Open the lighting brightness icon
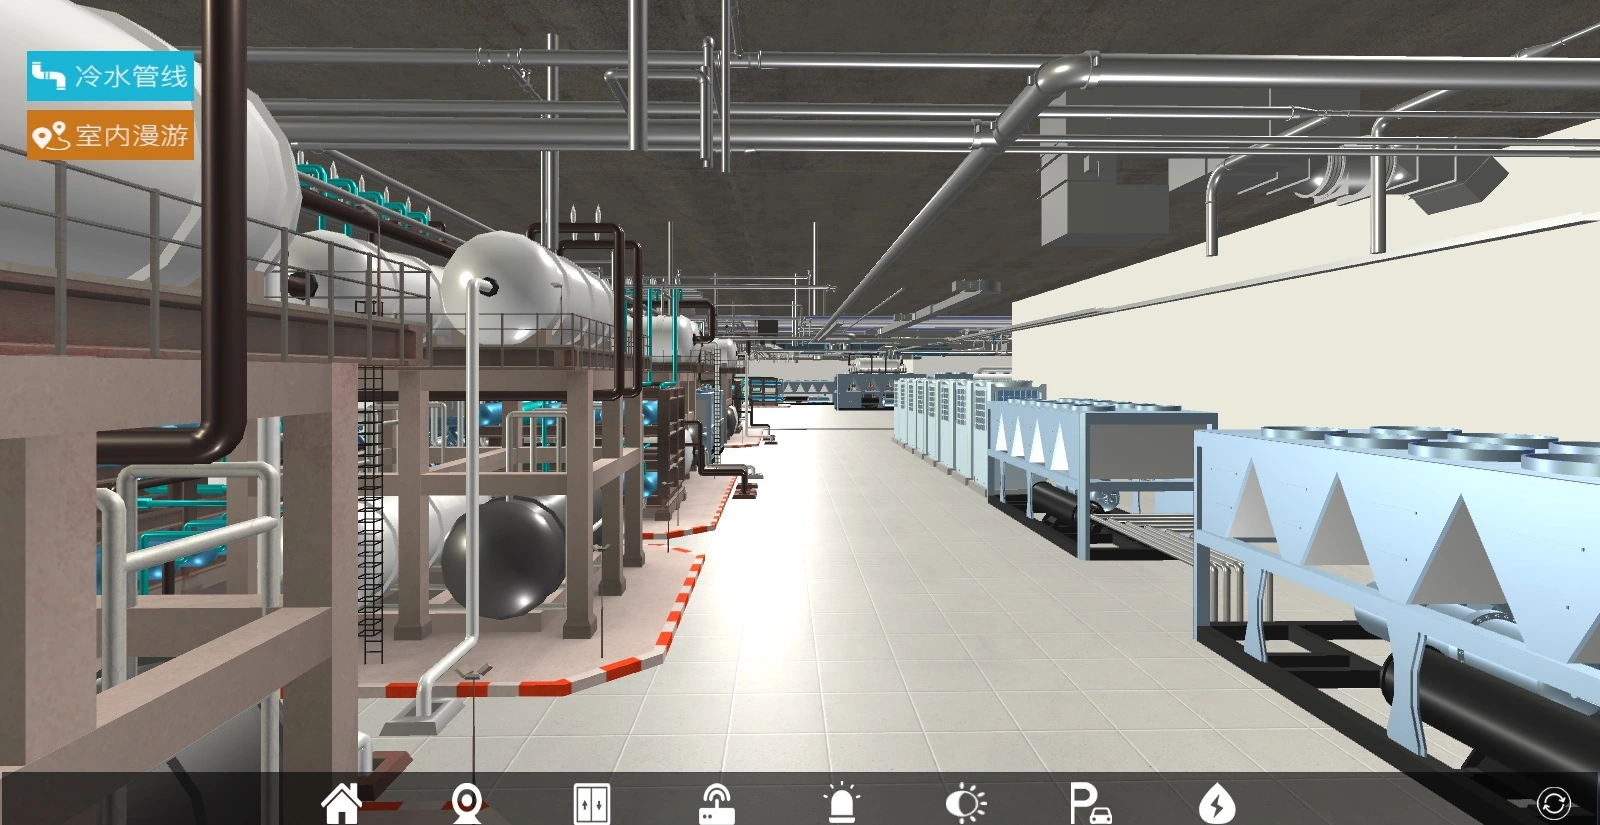This screenshot has width=1600, height=825. [x=966, y=803]
